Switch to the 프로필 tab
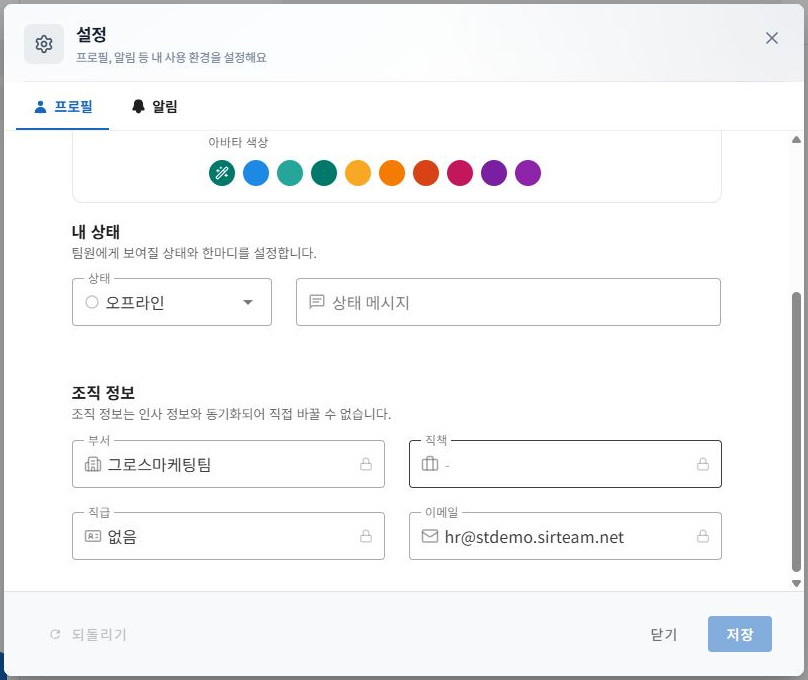 62,107
